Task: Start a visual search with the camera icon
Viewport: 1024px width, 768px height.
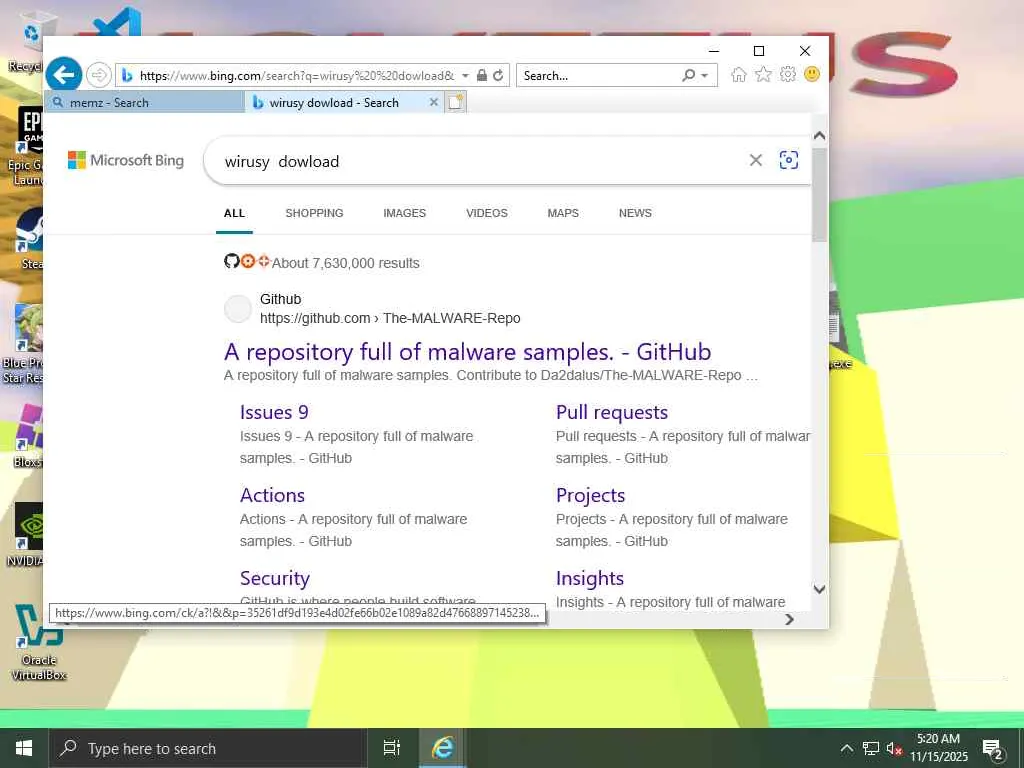Action: click(789, 160)
